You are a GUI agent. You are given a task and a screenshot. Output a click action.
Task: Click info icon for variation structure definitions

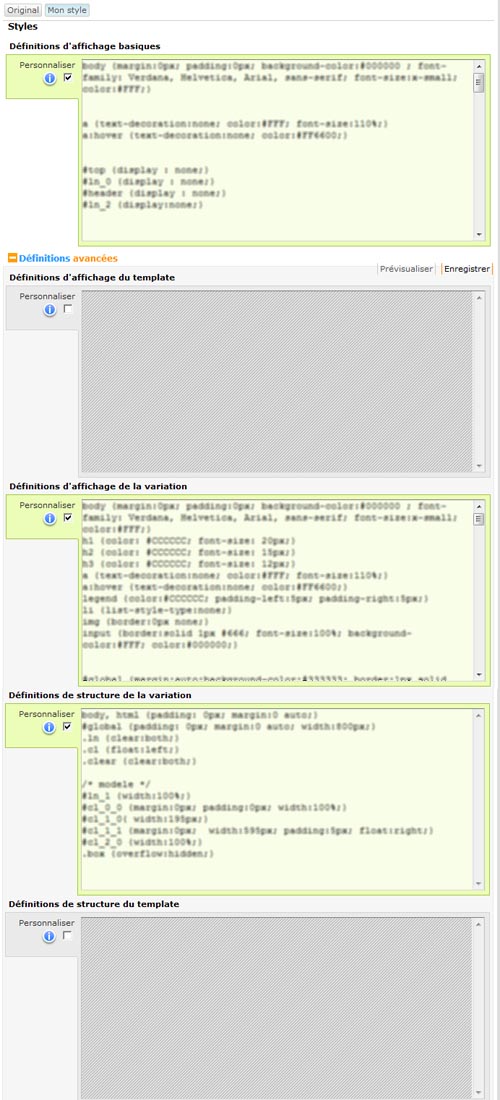coord(50,727)
